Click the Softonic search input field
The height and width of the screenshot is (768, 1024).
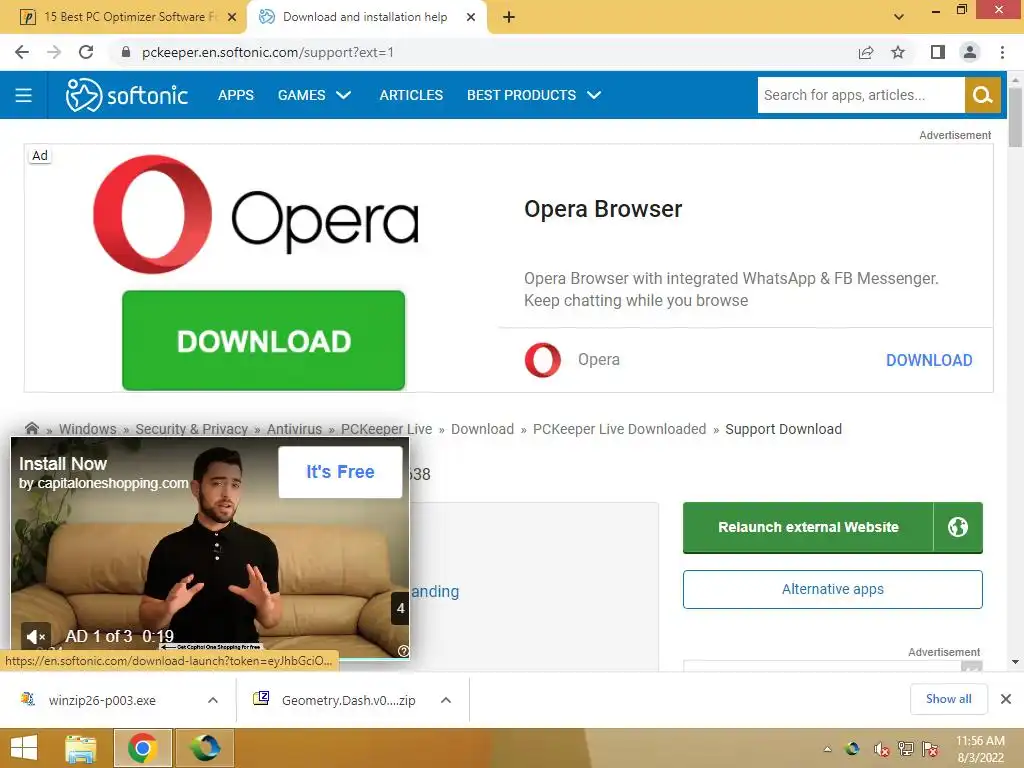[x=861, y=95]
